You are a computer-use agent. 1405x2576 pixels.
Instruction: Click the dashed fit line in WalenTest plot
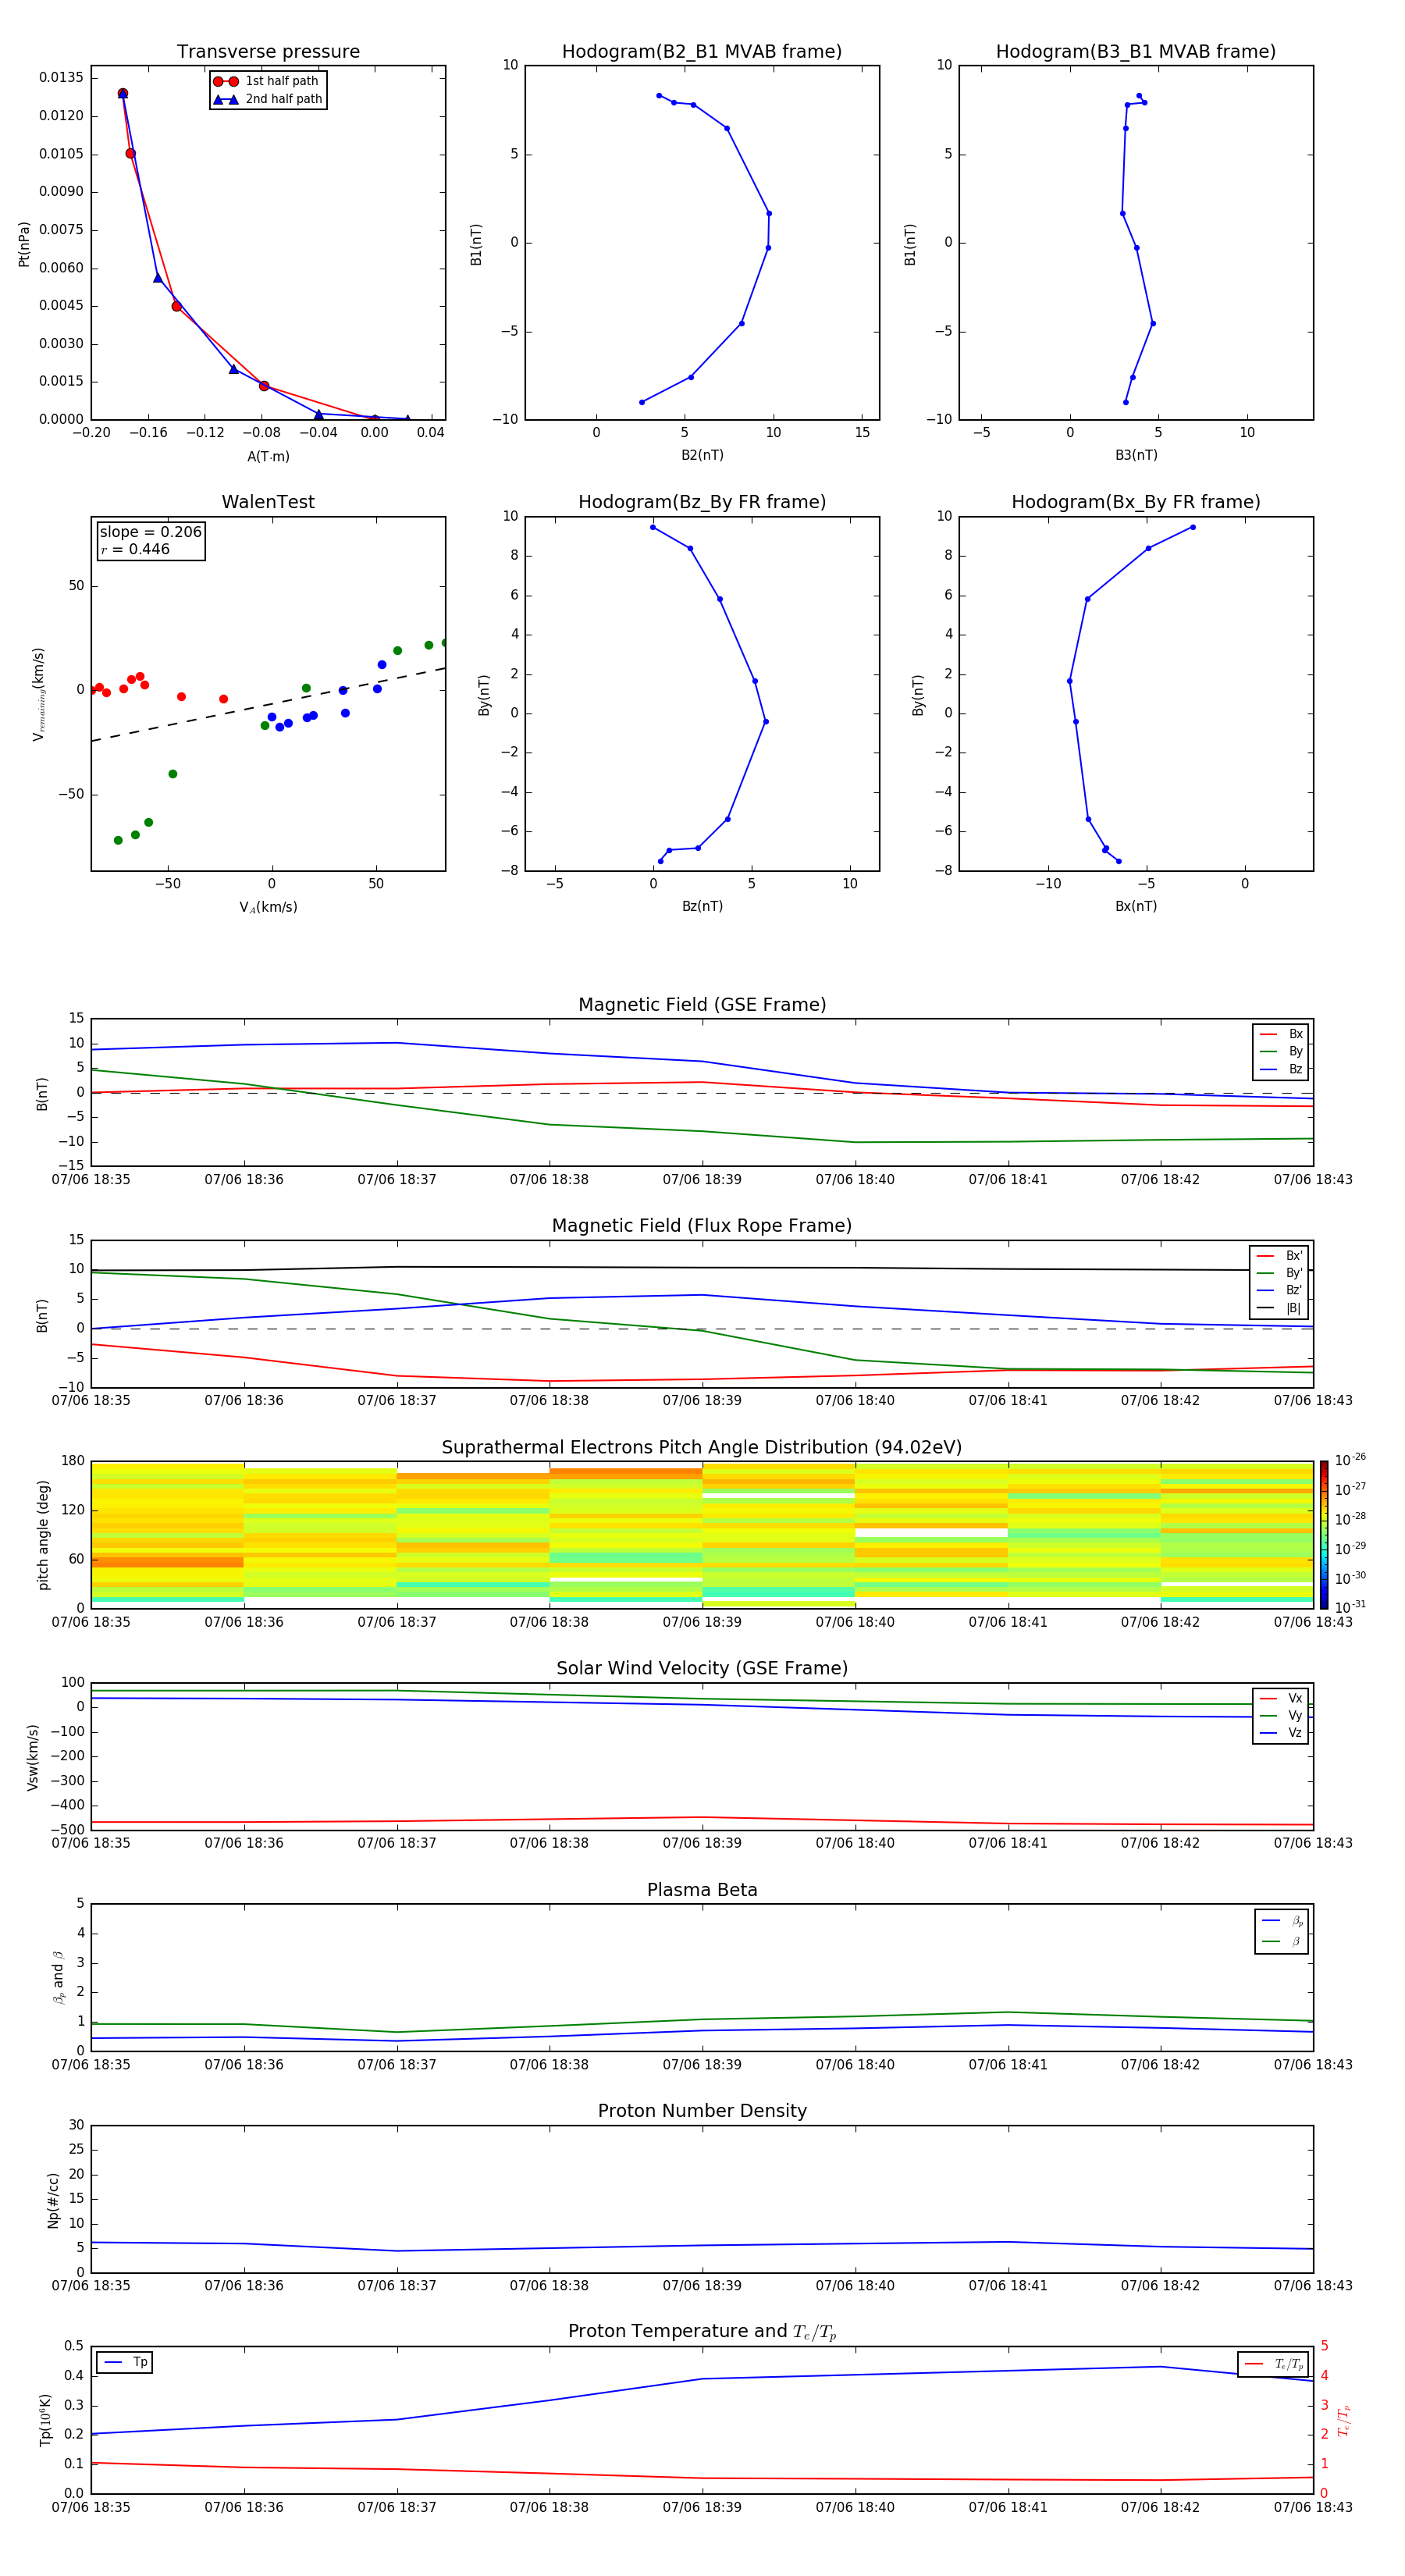point(268,705)
